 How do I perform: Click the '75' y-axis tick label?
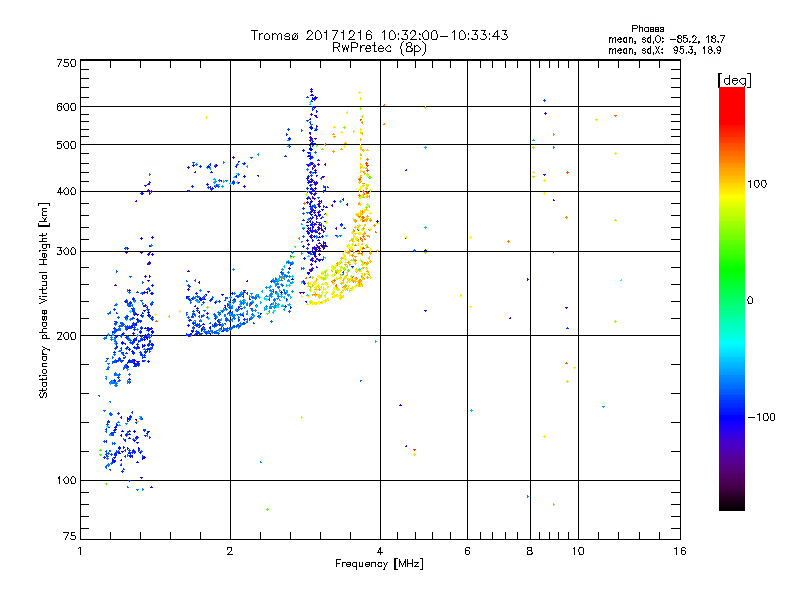[70, 536]
